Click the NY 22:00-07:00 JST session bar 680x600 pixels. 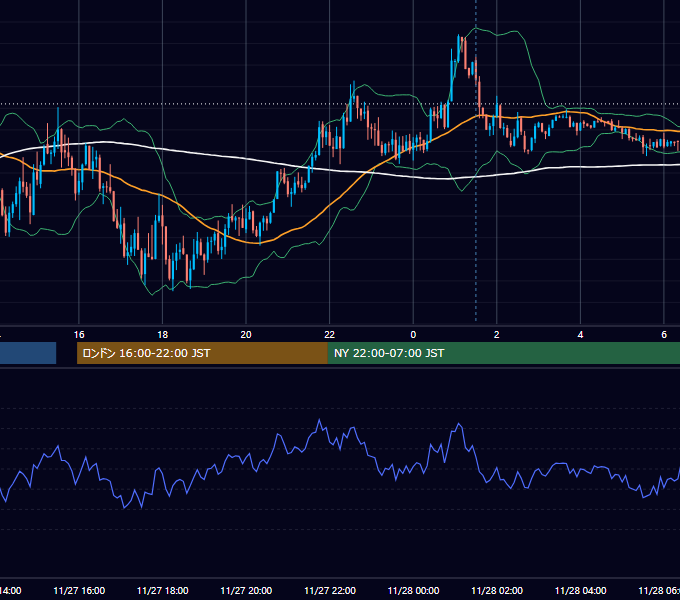[x=503, y=353]
